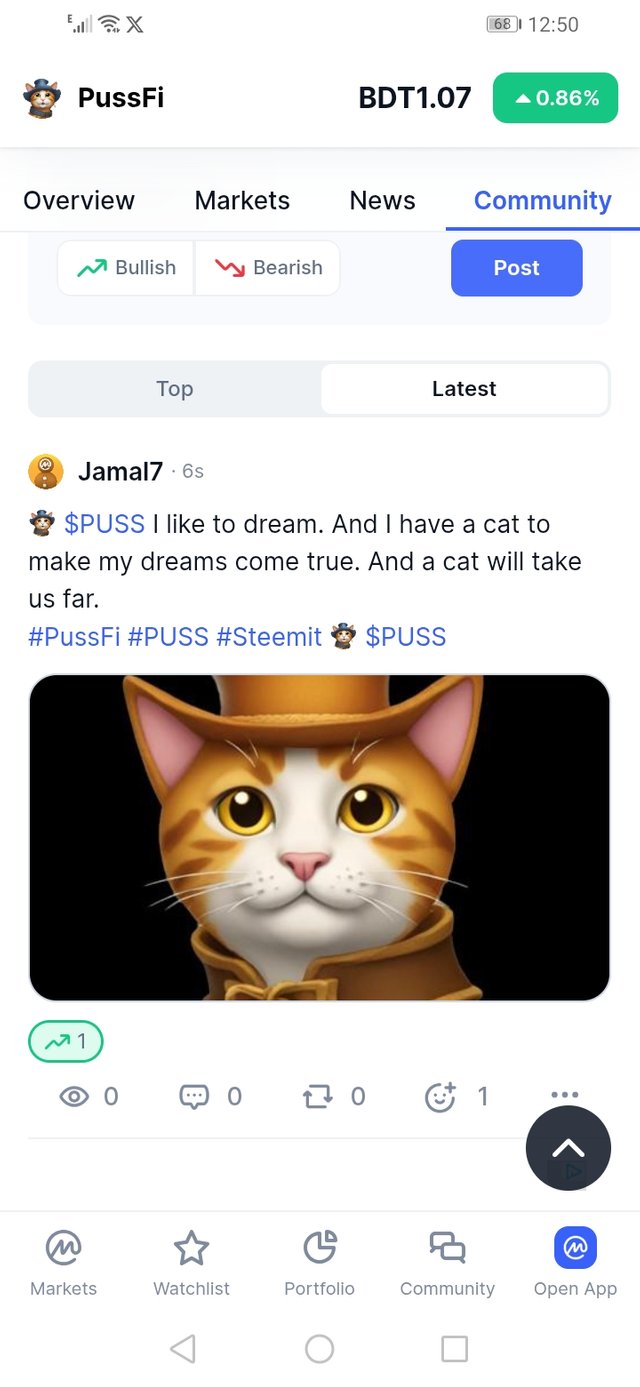Open the cat image in the post

pyautogui.click(x=319, y=837)
